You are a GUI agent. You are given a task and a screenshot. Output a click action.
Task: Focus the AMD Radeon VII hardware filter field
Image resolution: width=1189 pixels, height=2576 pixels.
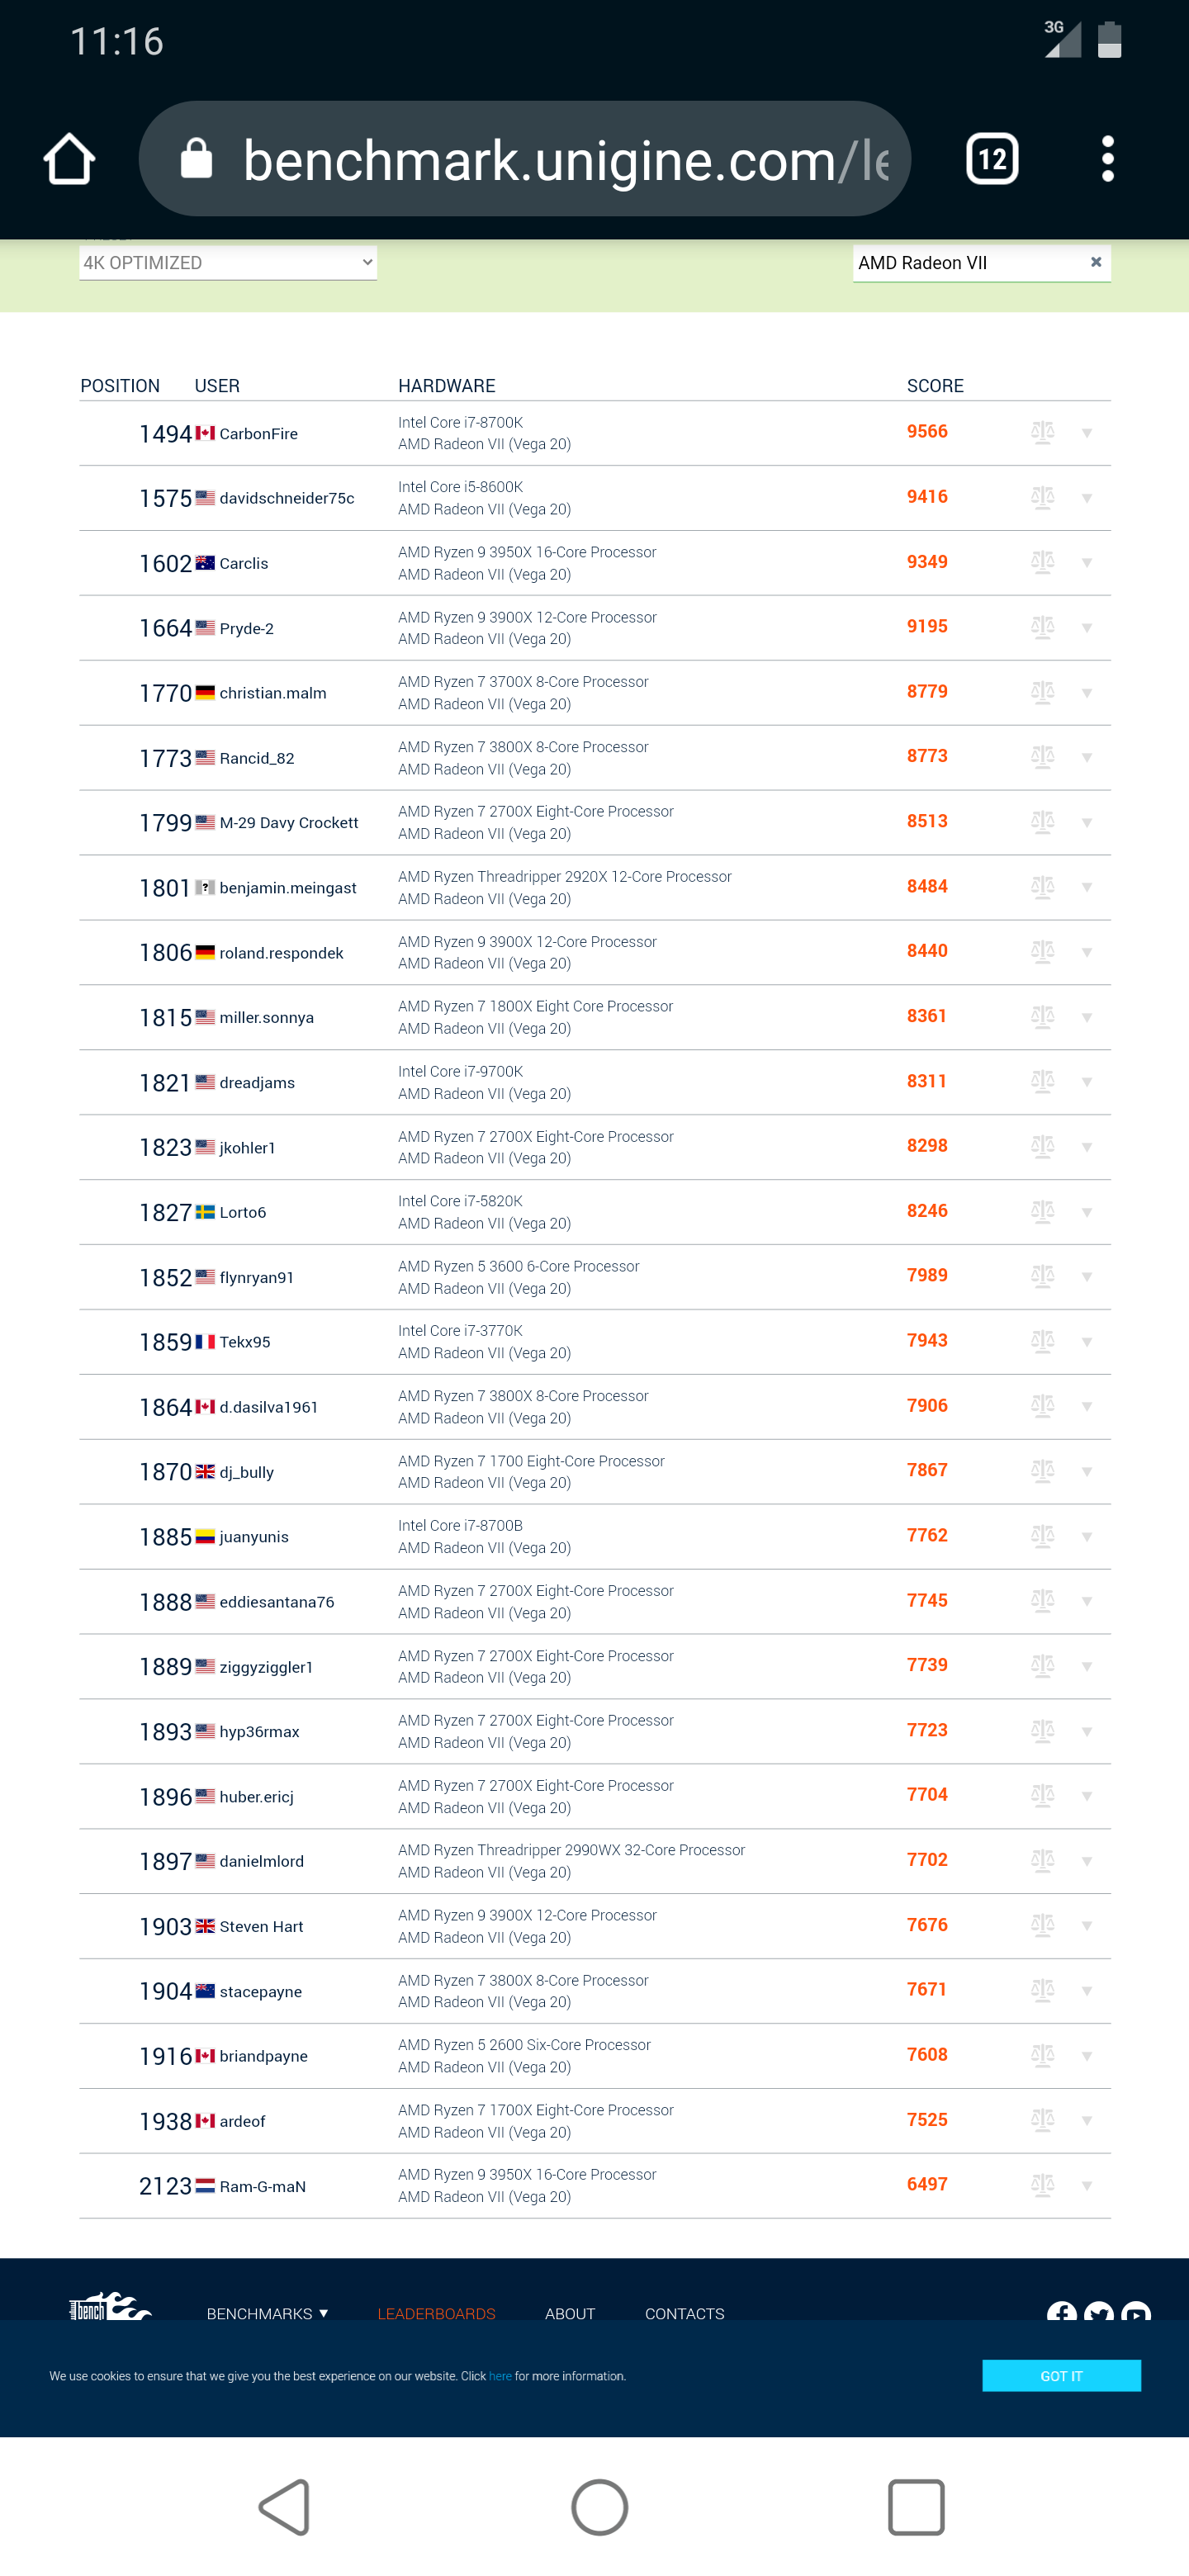965,263
